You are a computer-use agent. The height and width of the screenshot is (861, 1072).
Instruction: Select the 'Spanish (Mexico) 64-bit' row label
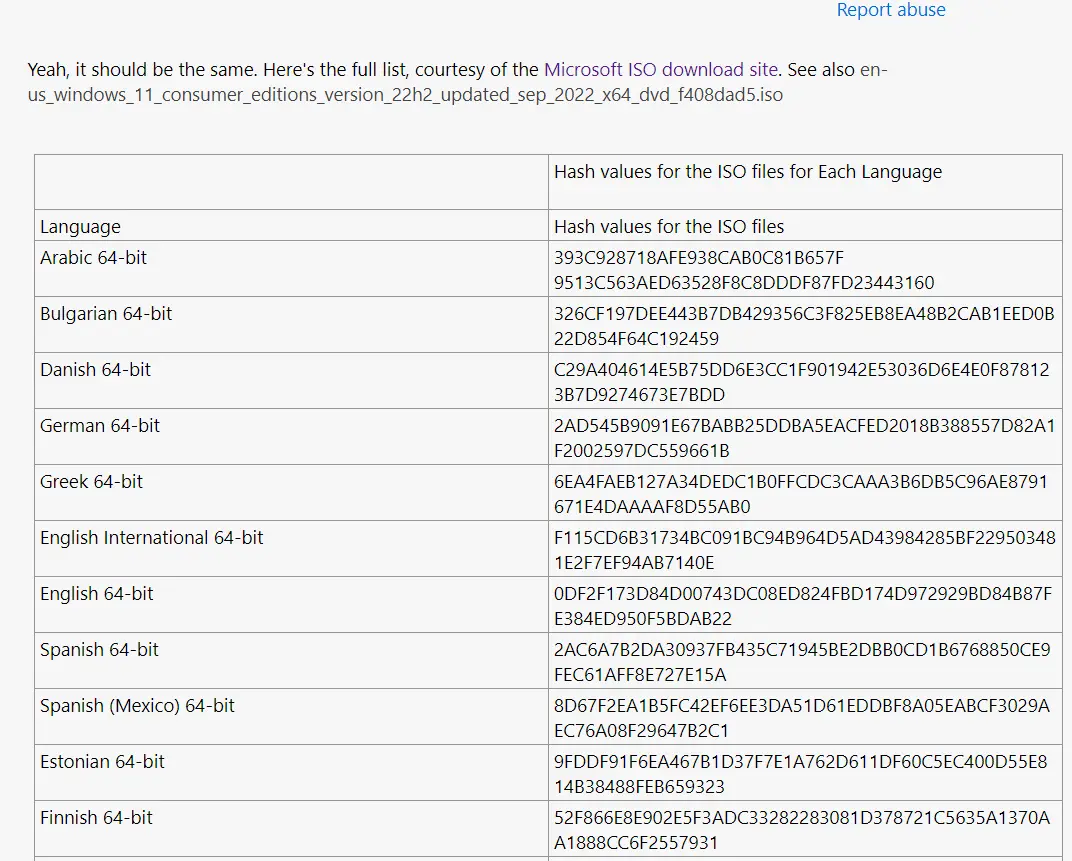[x=137, y=706]
